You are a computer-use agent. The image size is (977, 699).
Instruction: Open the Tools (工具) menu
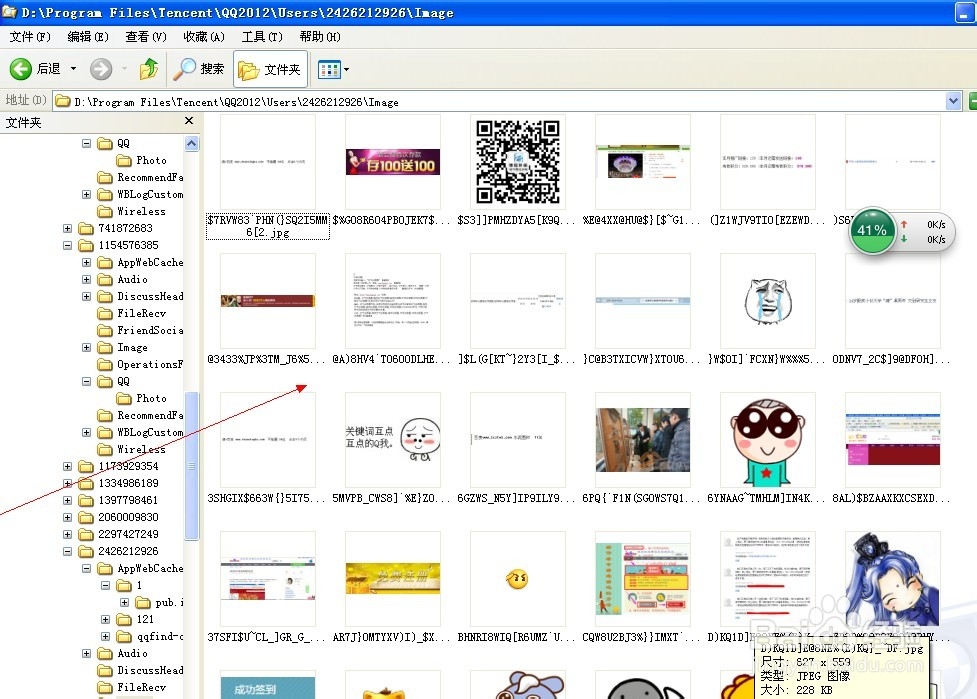tap(262, 37)
